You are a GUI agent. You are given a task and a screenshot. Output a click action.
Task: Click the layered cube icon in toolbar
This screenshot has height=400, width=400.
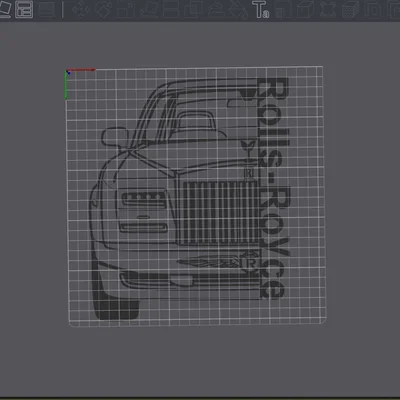pos(350,9)
